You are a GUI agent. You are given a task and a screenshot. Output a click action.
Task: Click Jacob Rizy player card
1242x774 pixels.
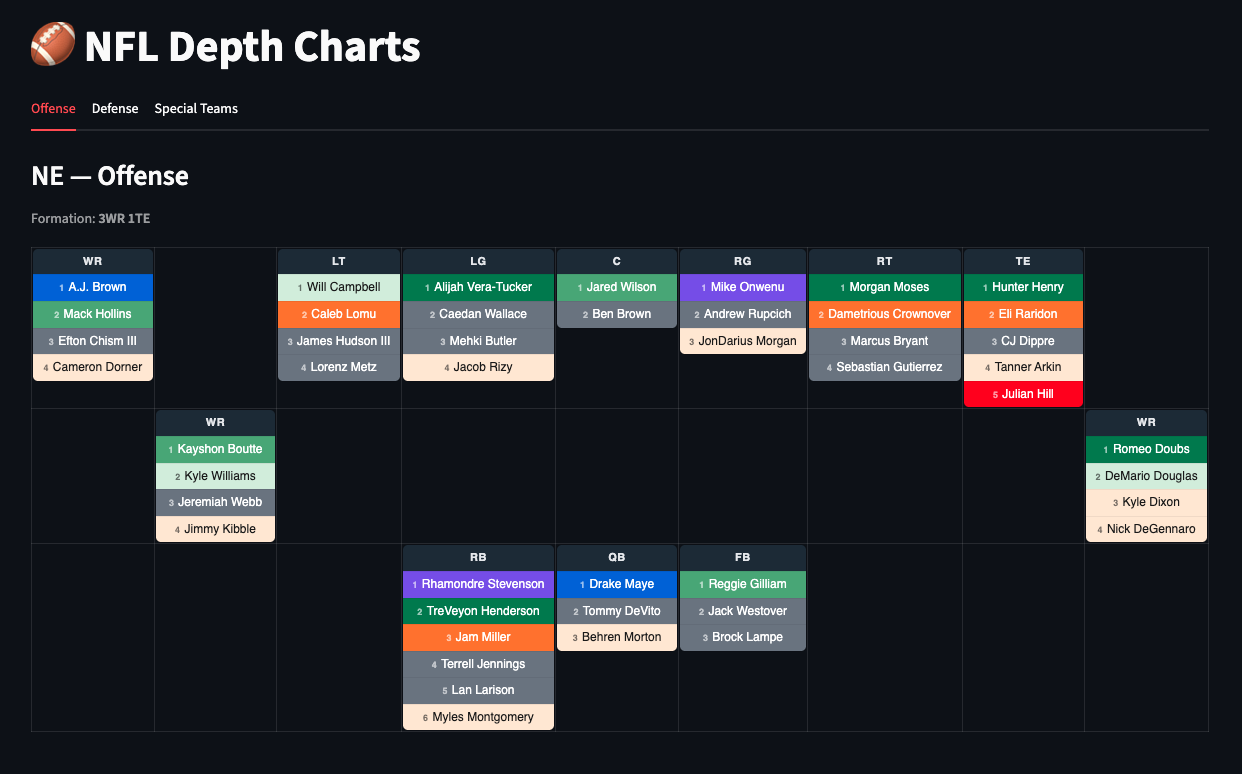click(x=478, y=367)
